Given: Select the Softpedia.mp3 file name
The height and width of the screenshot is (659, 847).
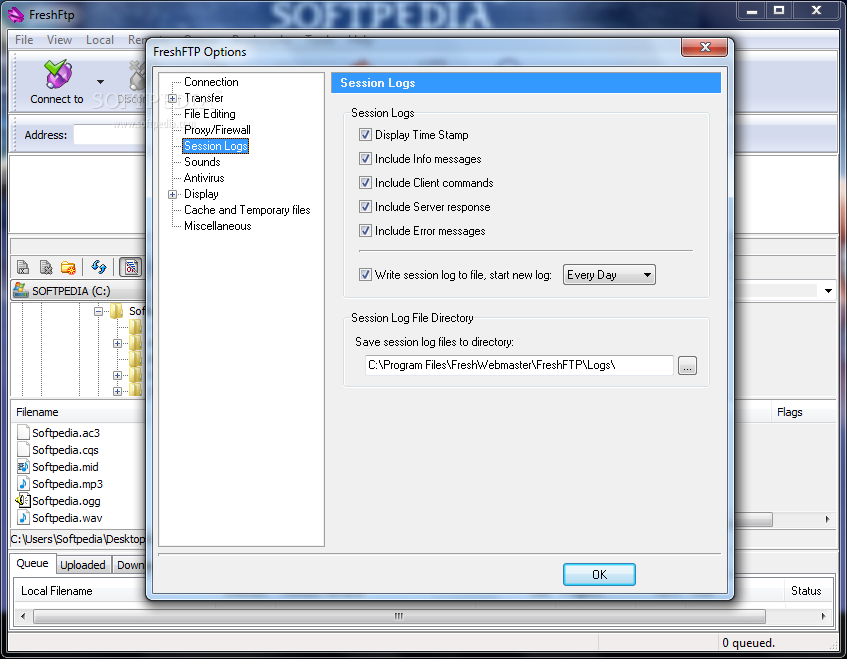Looking at the screenshot, I should click(x=68, y=484).
